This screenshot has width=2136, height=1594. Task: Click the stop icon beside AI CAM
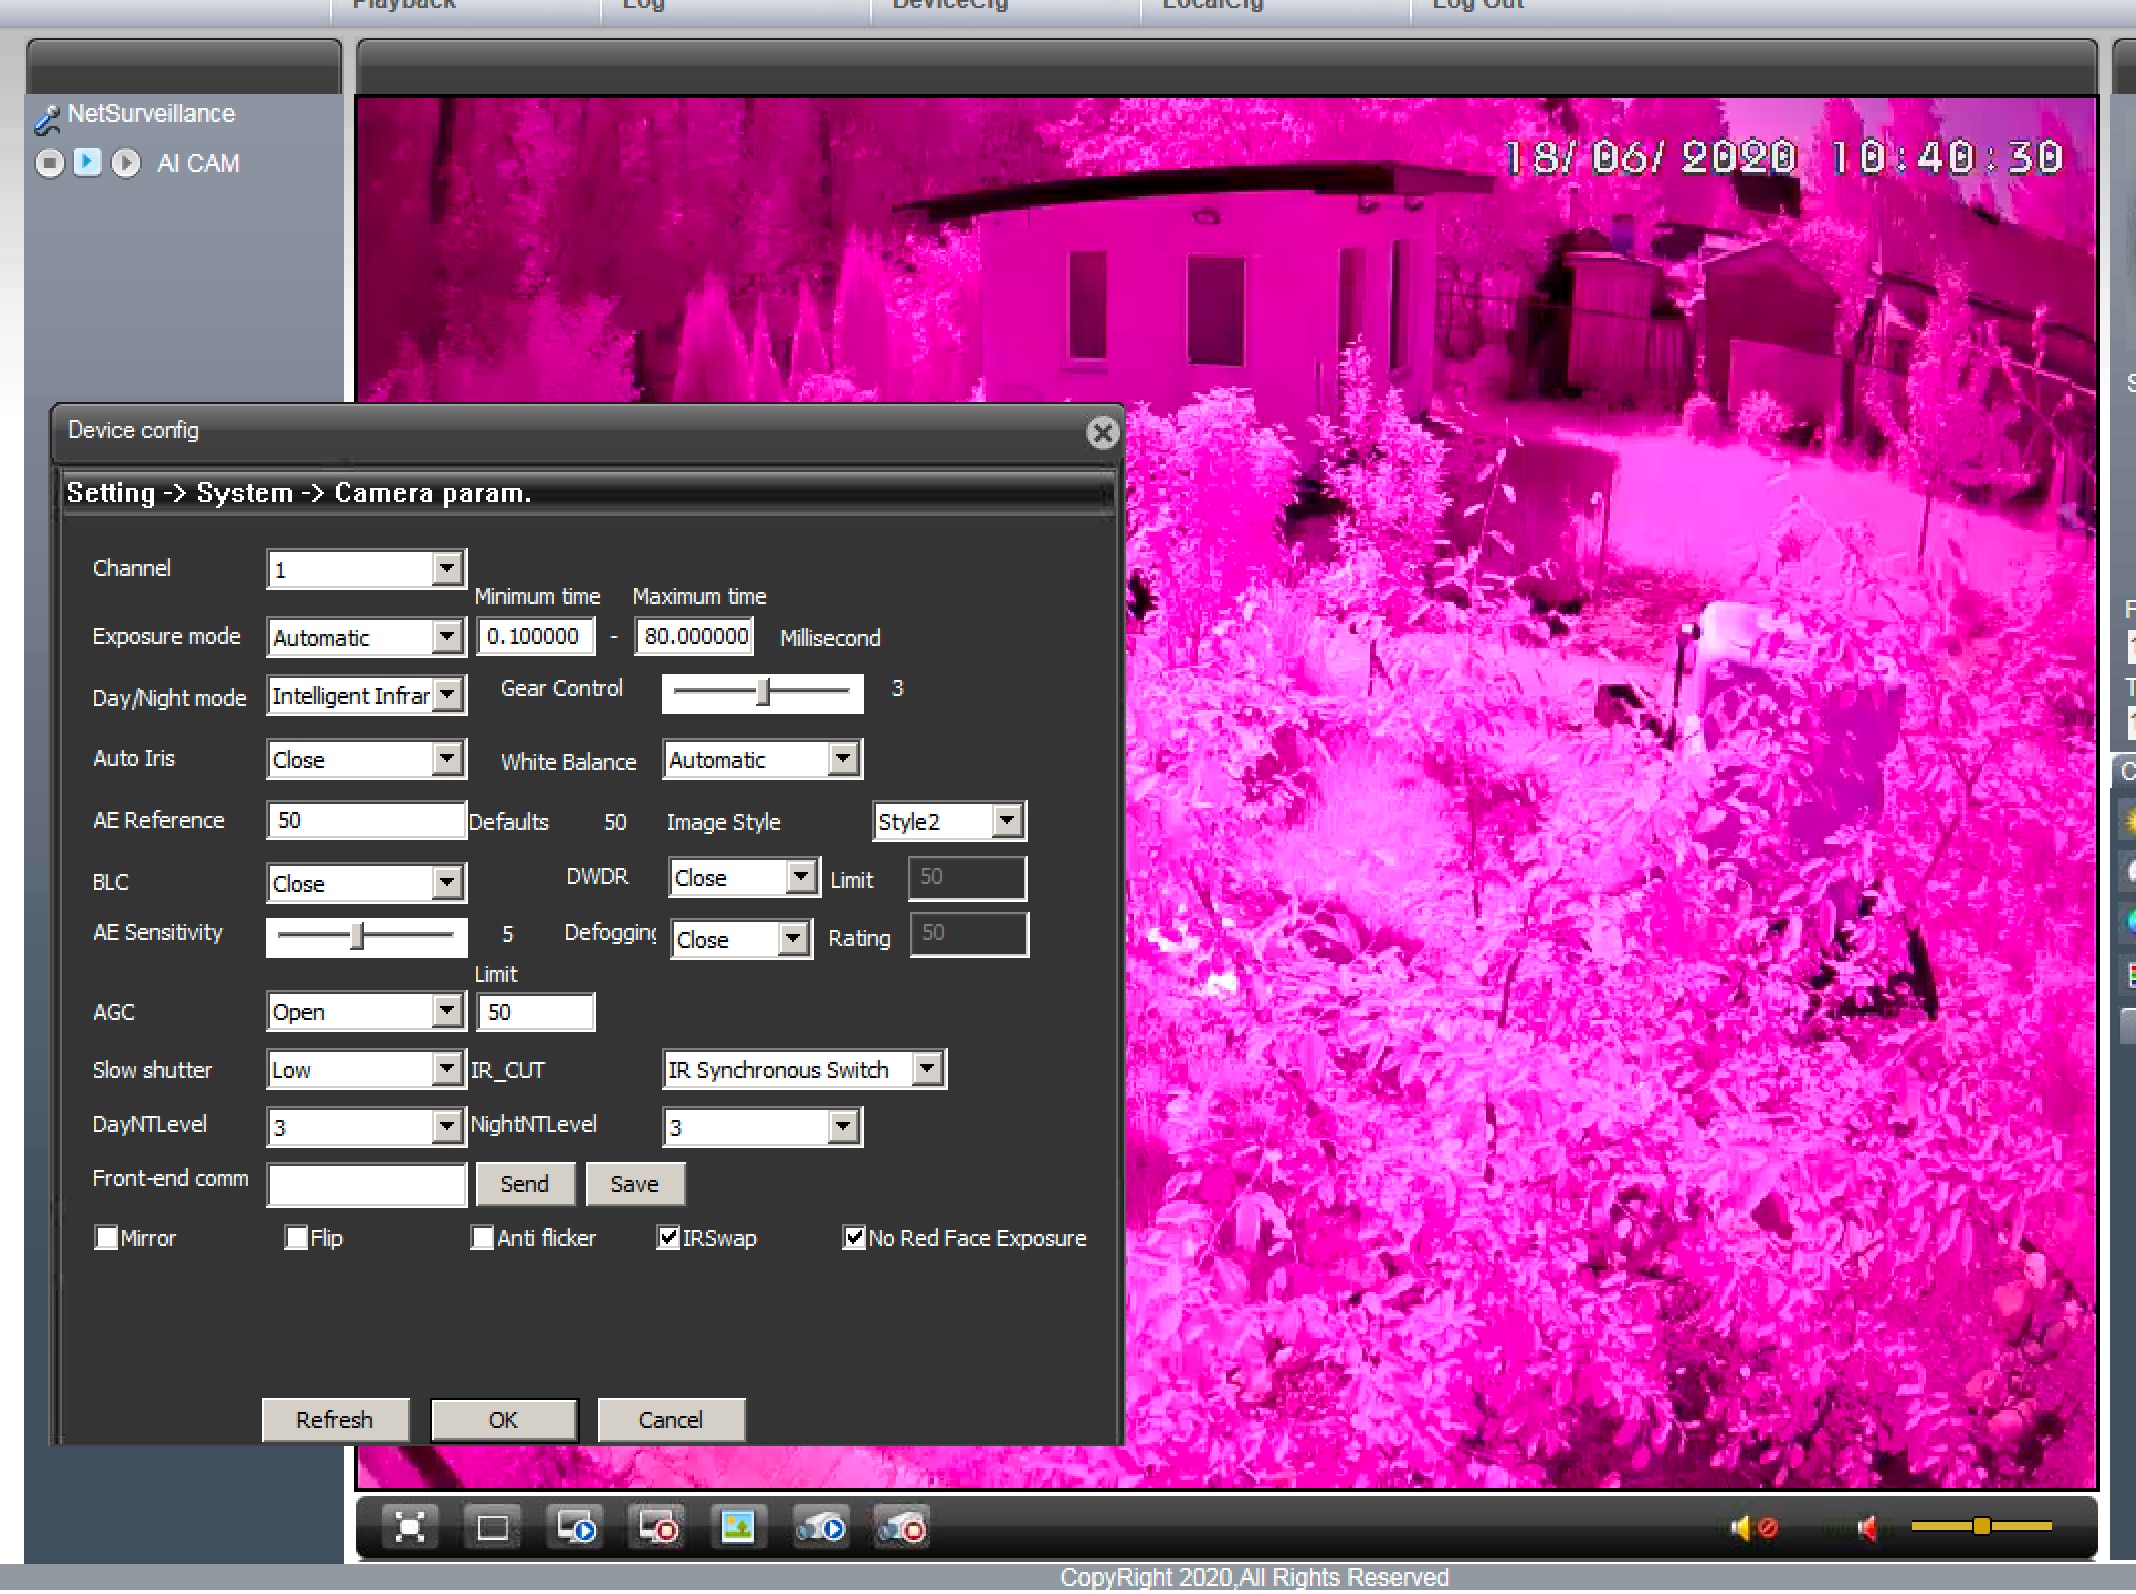coord(49,162)
